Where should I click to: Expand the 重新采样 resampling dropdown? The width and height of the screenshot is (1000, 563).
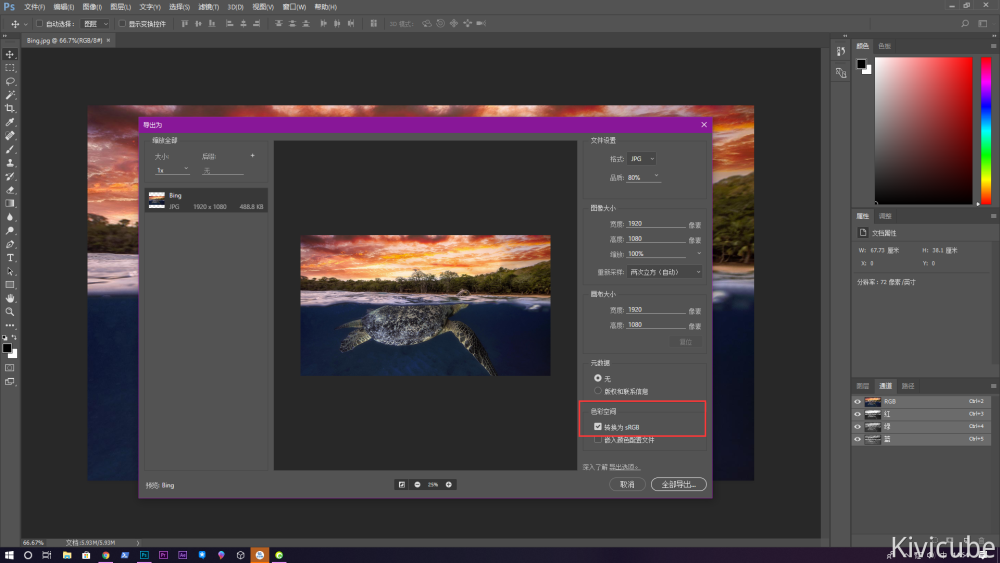(x=664, y=272)
